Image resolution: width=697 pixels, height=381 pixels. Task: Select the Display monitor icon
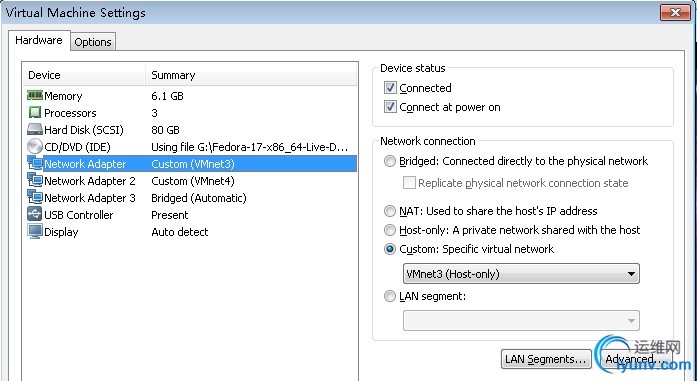[35, 231]
